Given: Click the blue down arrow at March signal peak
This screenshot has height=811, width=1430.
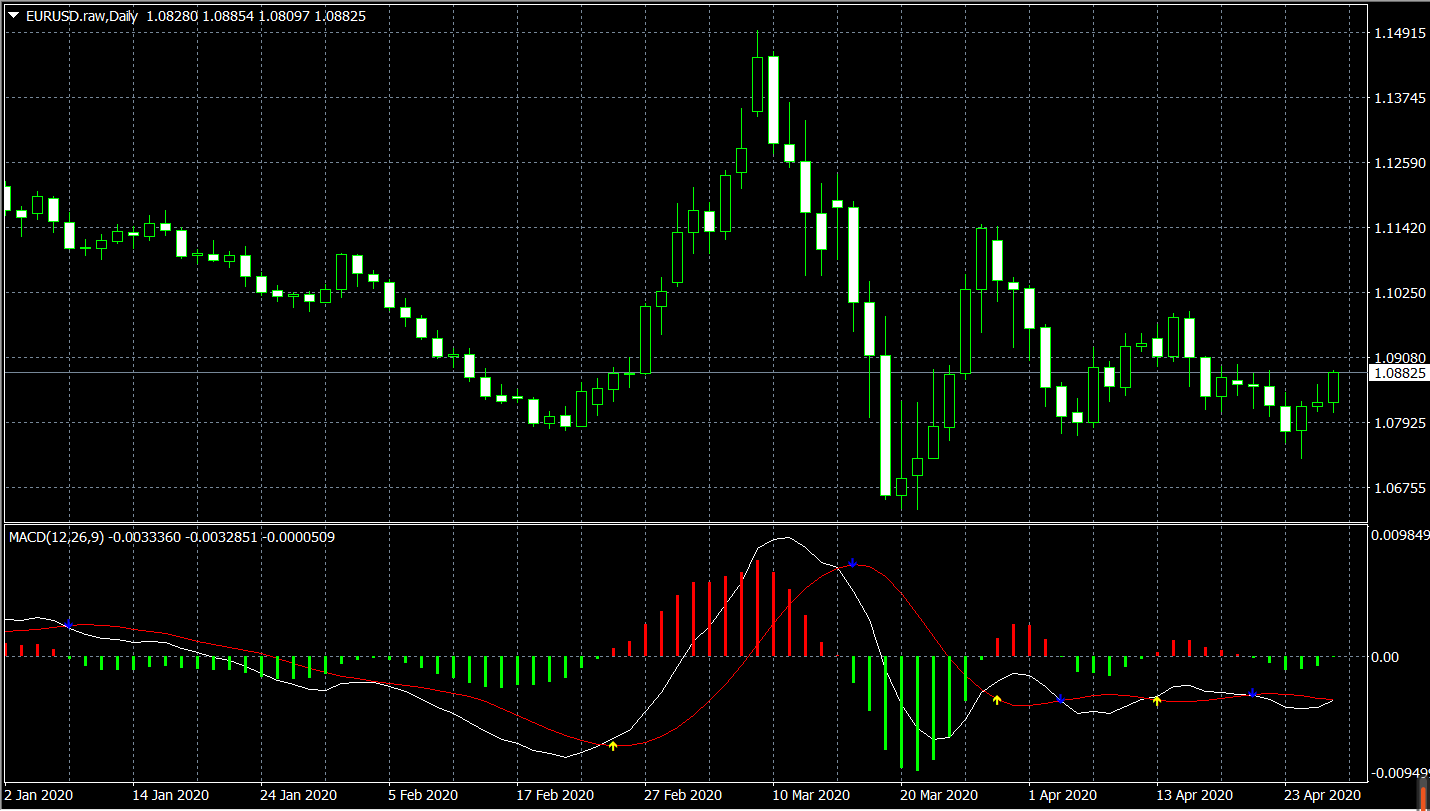Looking at the screenshot, I should 852,564.
